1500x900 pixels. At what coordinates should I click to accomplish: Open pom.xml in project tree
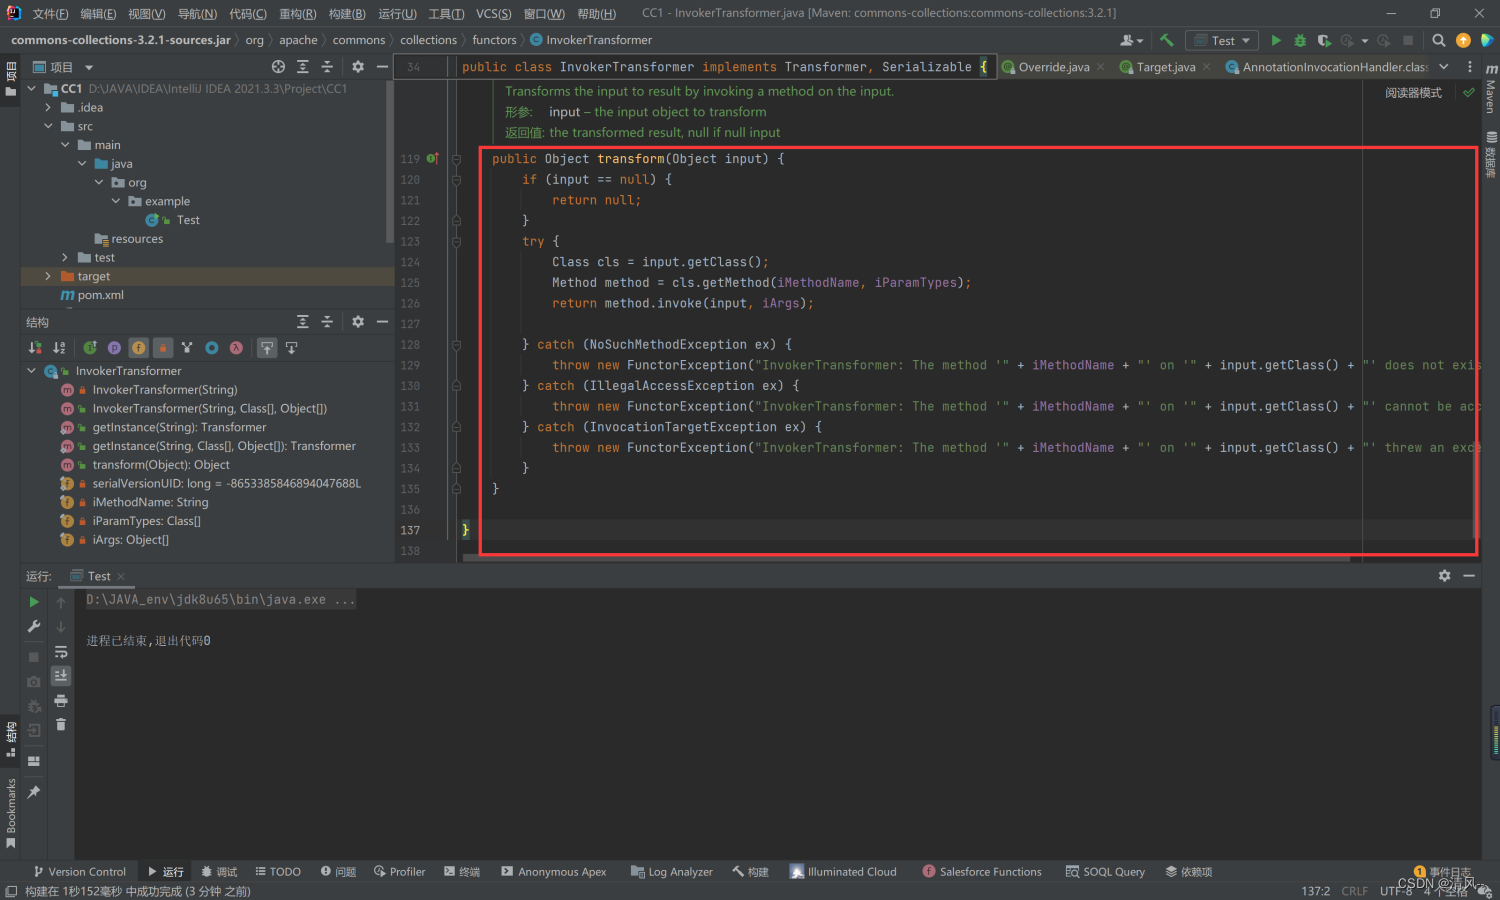[92, 295]
